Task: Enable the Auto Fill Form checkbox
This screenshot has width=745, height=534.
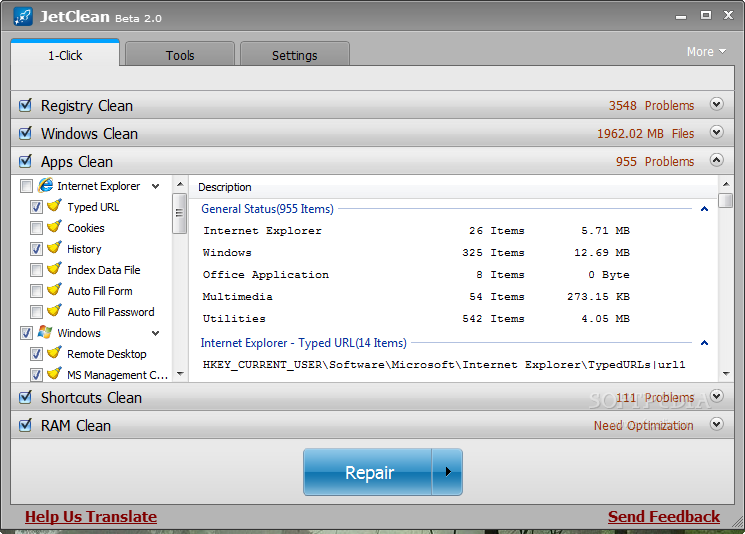Action: [x=36, y=291]
